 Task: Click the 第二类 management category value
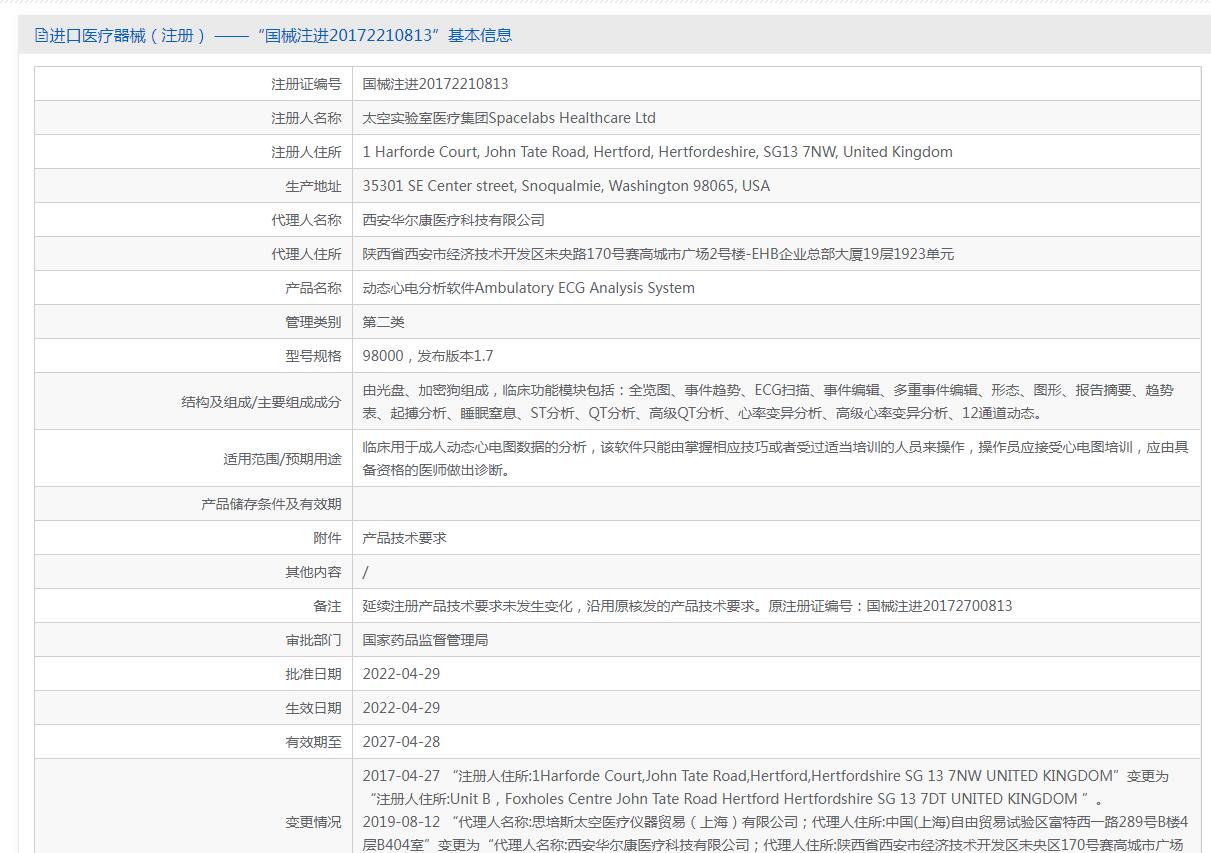(383, 322)
